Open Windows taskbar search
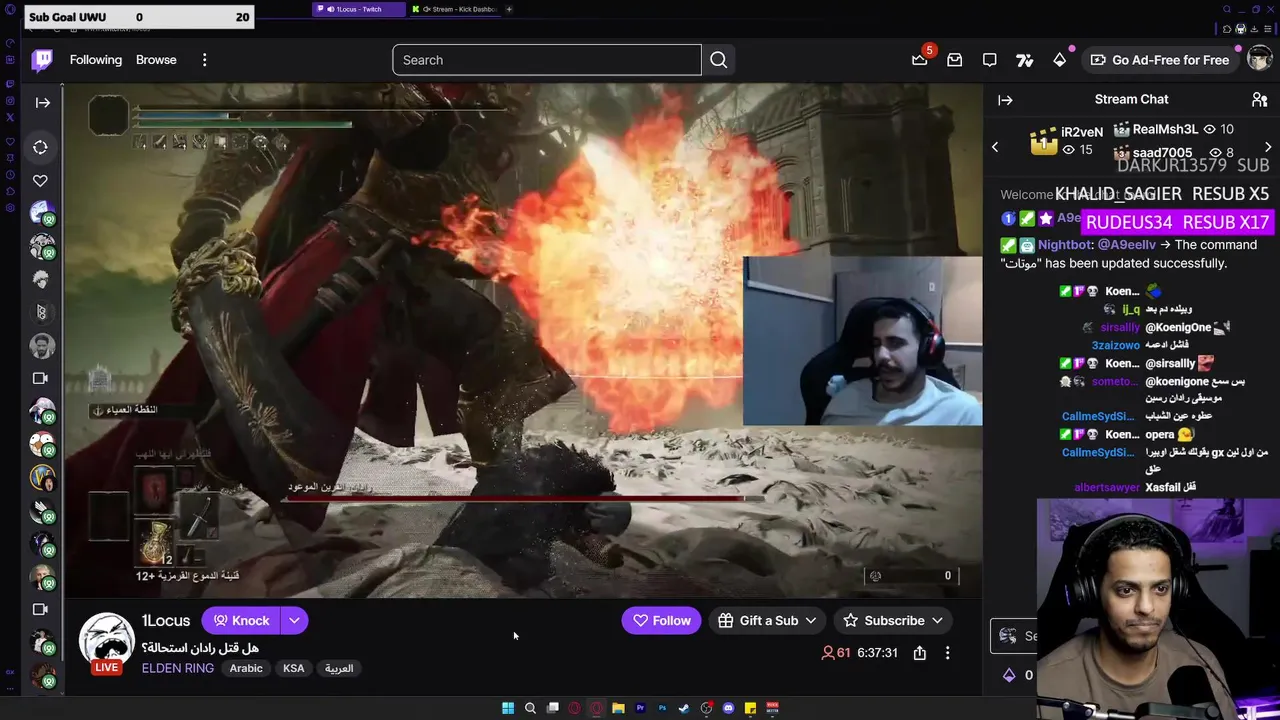Screen dimensions: 1280x720 click(x=530, y=708)
